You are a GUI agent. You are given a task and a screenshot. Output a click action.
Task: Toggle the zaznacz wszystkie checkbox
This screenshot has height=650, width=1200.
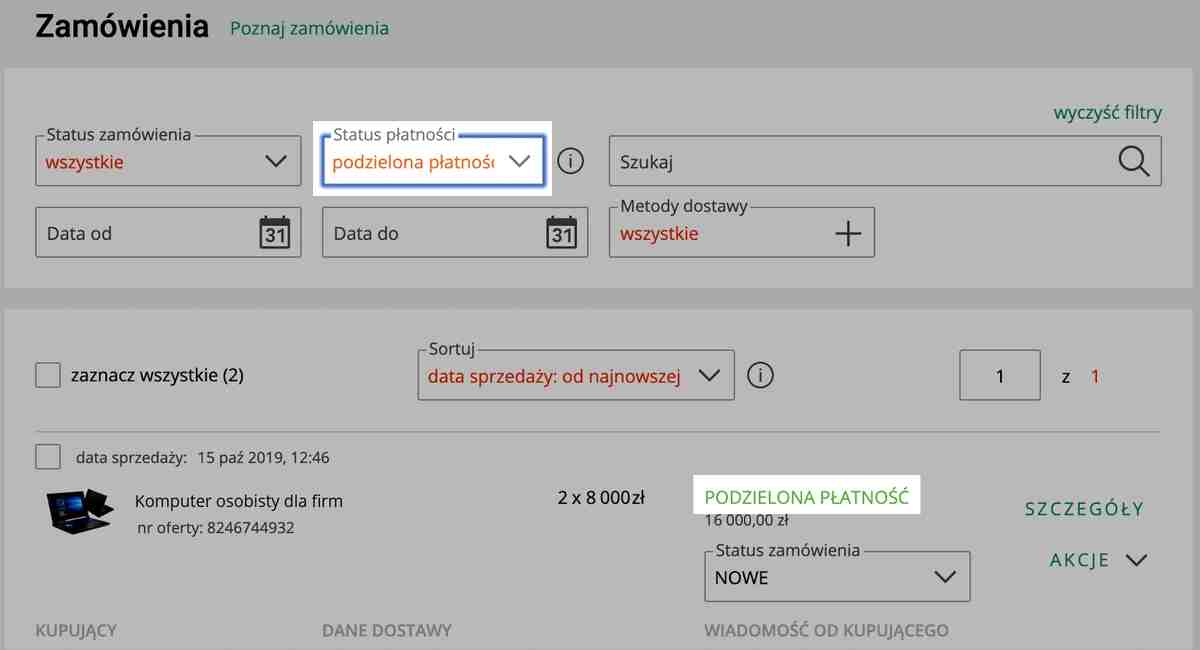(x=48, y=376)
